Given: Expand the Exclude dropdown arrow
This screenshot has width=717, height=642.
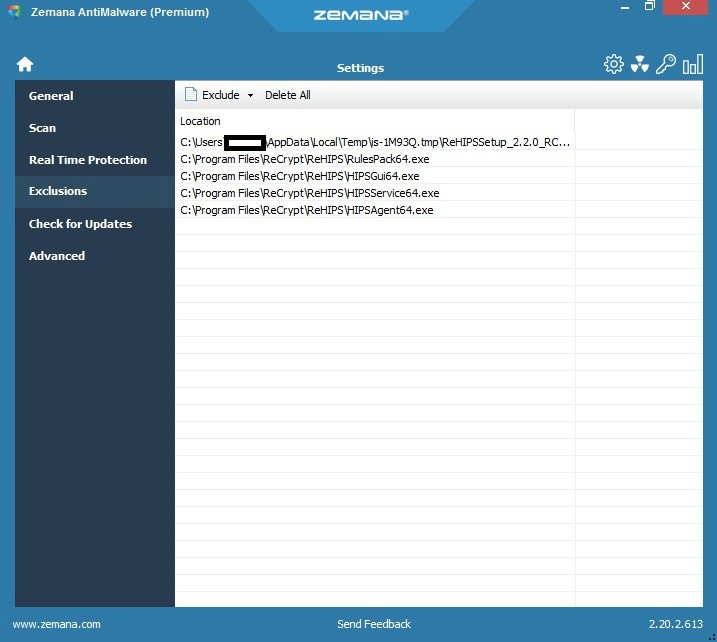Looking at the screenshot, I should pos(250,95).
